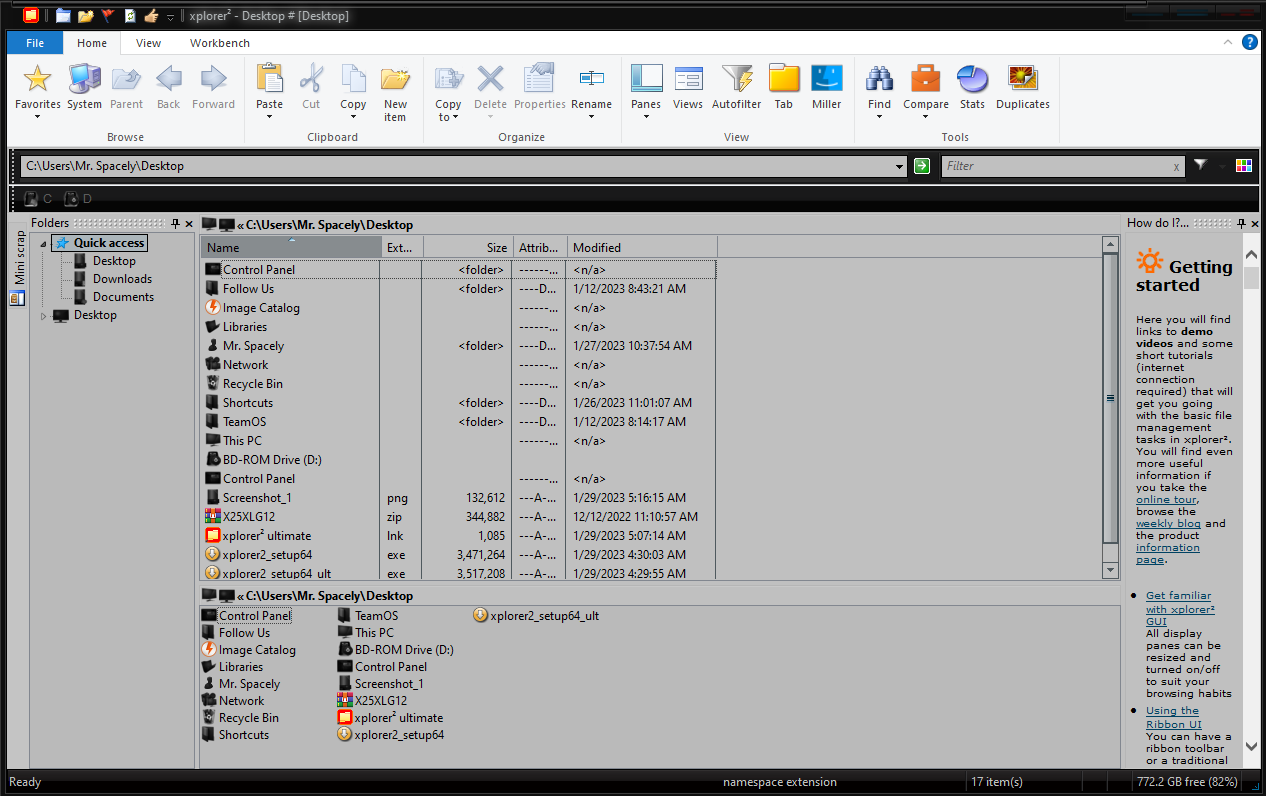Clear the Filter box with the x
1266x796 pixels.
tap(1176, 167)
